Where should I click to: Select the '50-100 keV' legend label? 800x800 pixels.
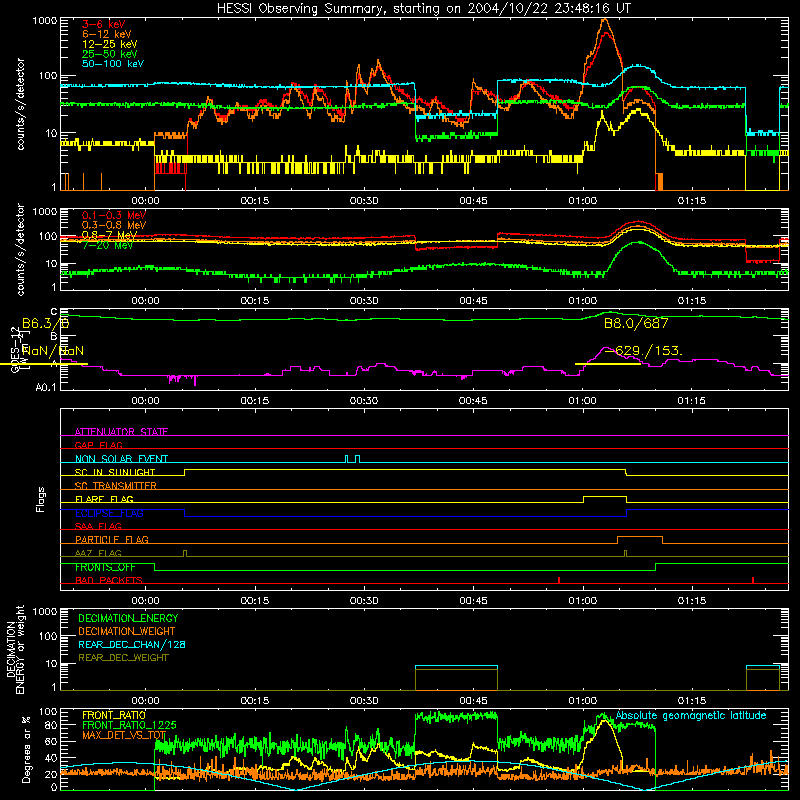coord(113,64)
